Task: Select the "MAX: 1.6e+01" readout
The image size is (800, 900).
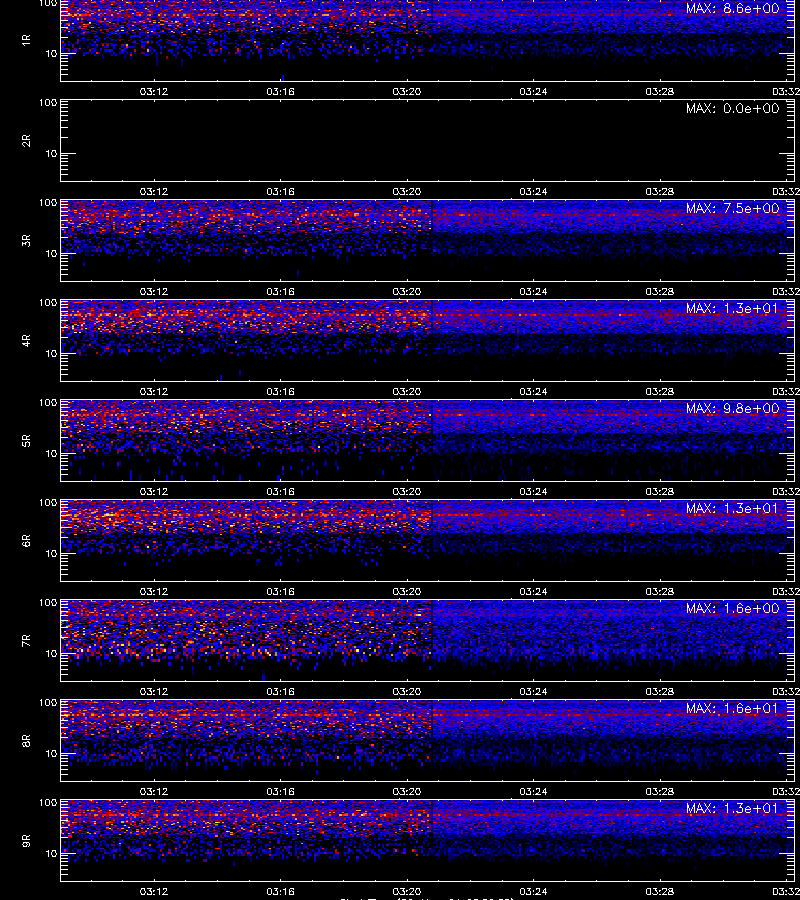Action: click(732, 708)
